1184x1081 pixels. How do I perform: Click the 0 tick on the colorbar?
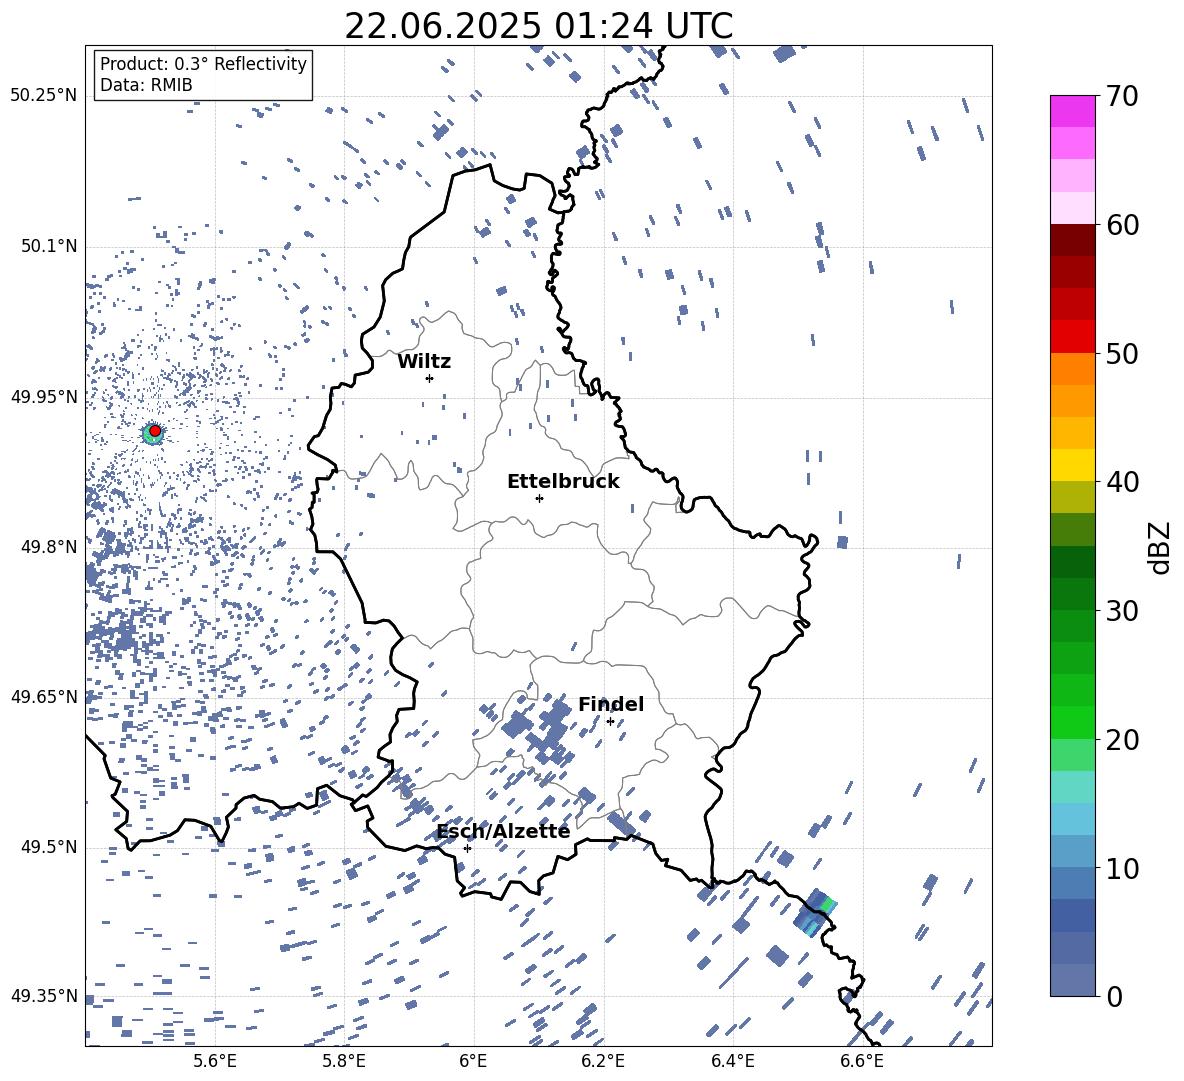[x=1113, y=997]
